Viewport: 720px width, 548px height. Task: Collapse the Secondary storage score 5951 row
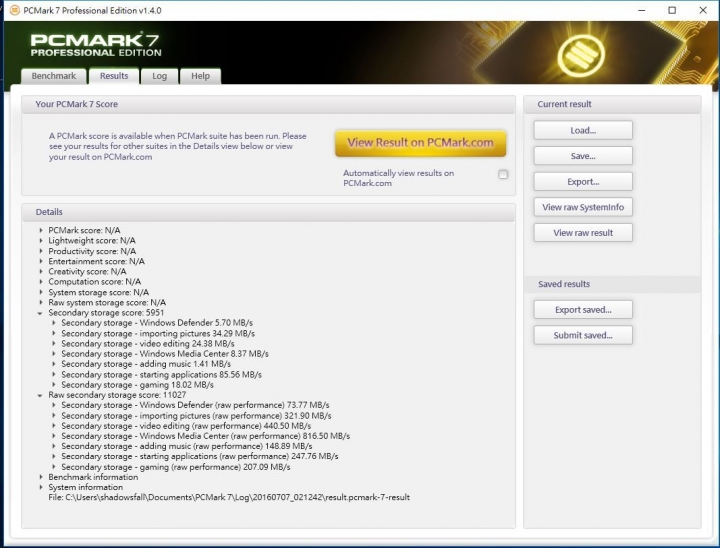tap(40, 313)
